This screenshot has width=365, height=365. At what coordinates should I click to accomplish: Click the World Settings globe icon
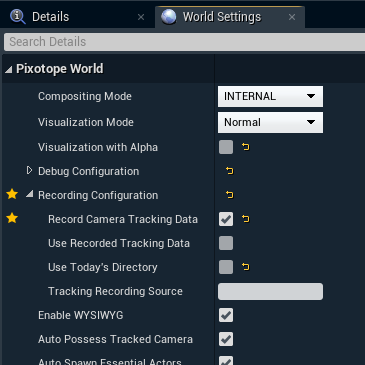click(x=169, y=17)
